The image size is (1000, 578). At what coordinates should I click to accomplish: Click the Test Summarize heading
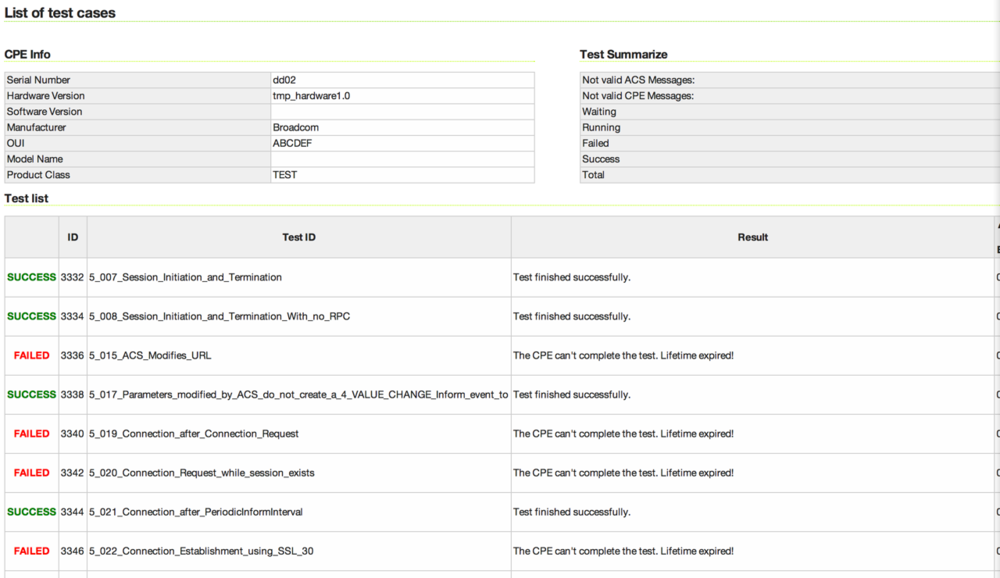623,54
